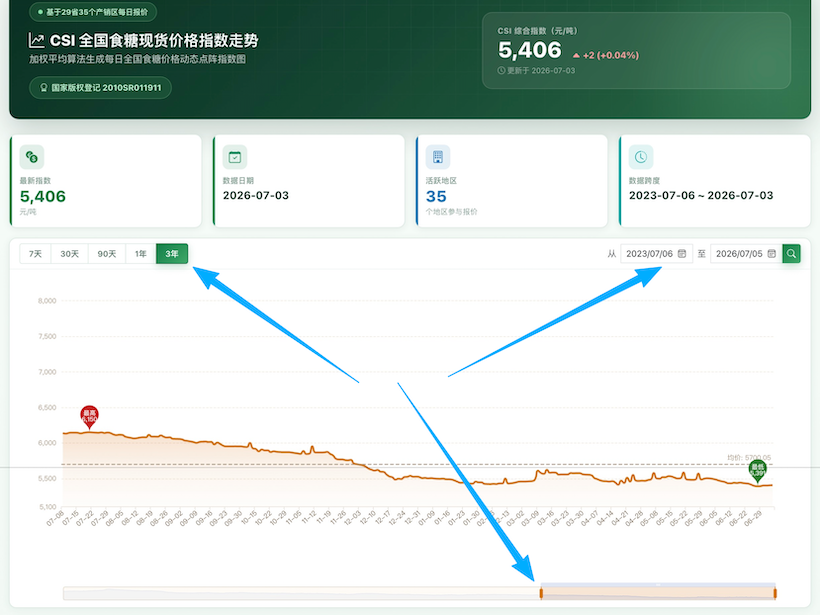Click the green 最低 low marker pin
Viewport: 820px width, 615px height.
[x=757, y=470]
